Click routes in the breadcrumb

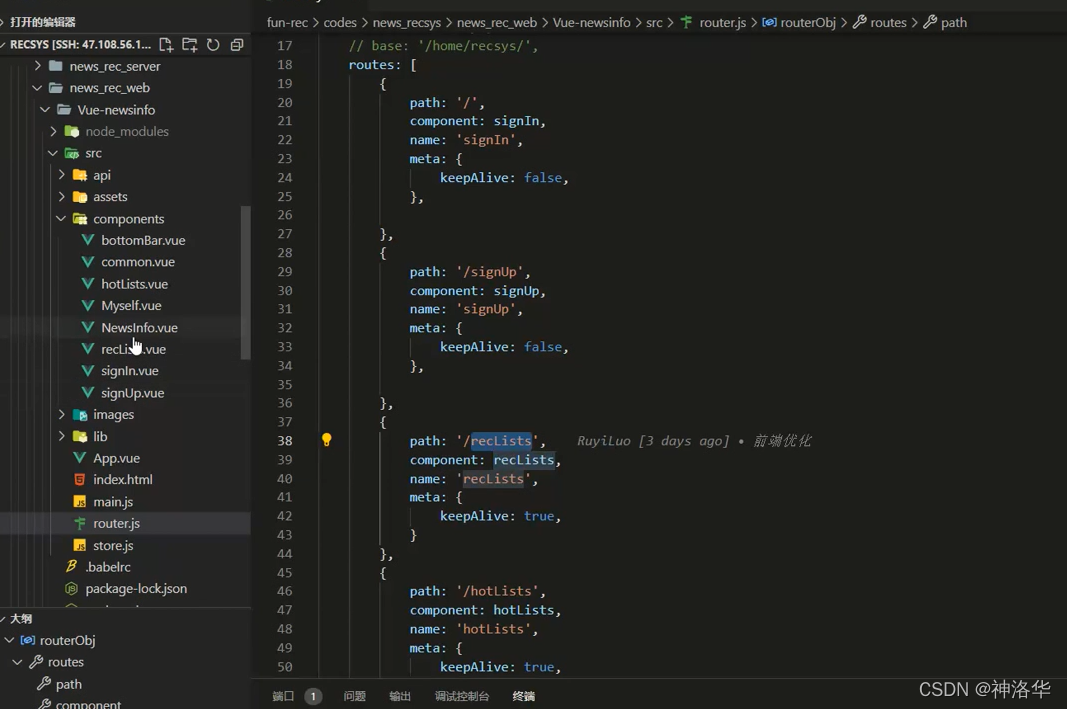tap(889, 22)
